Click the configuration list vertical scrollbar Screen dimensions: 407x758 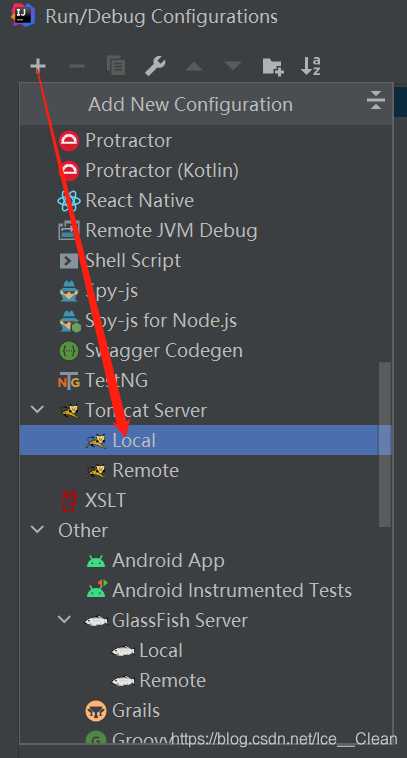(385, 444)
